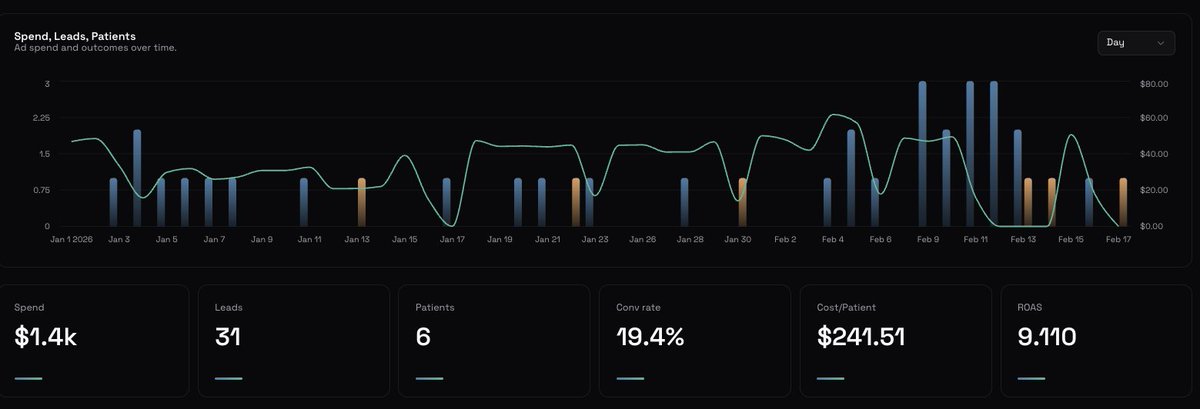Click the $241.51 cost per patient value
1200x409 pixels.
[861, 337]
